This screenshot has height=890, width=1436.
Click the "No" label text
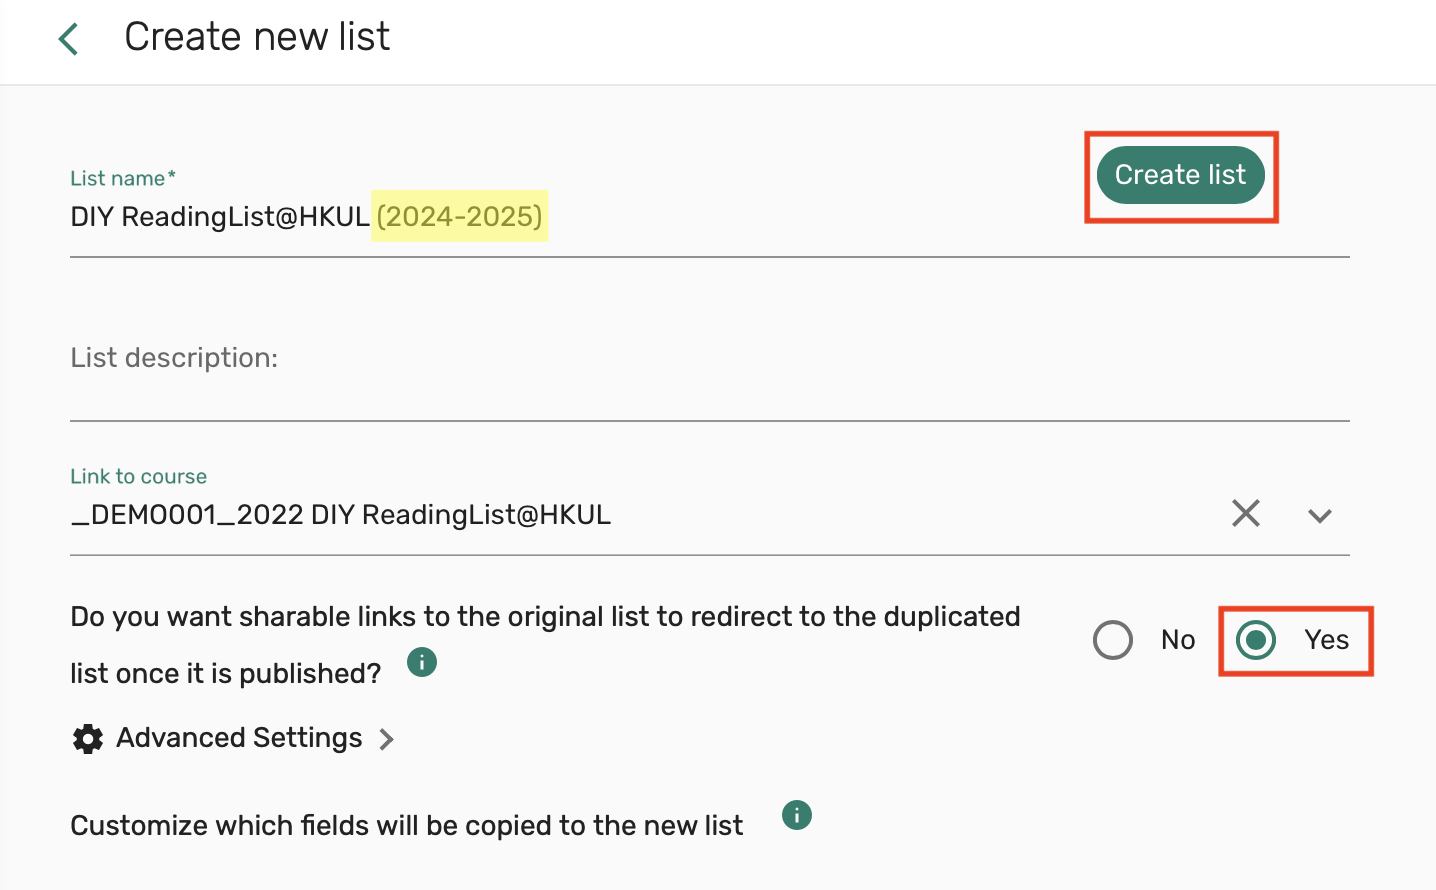click(1178, 640)
